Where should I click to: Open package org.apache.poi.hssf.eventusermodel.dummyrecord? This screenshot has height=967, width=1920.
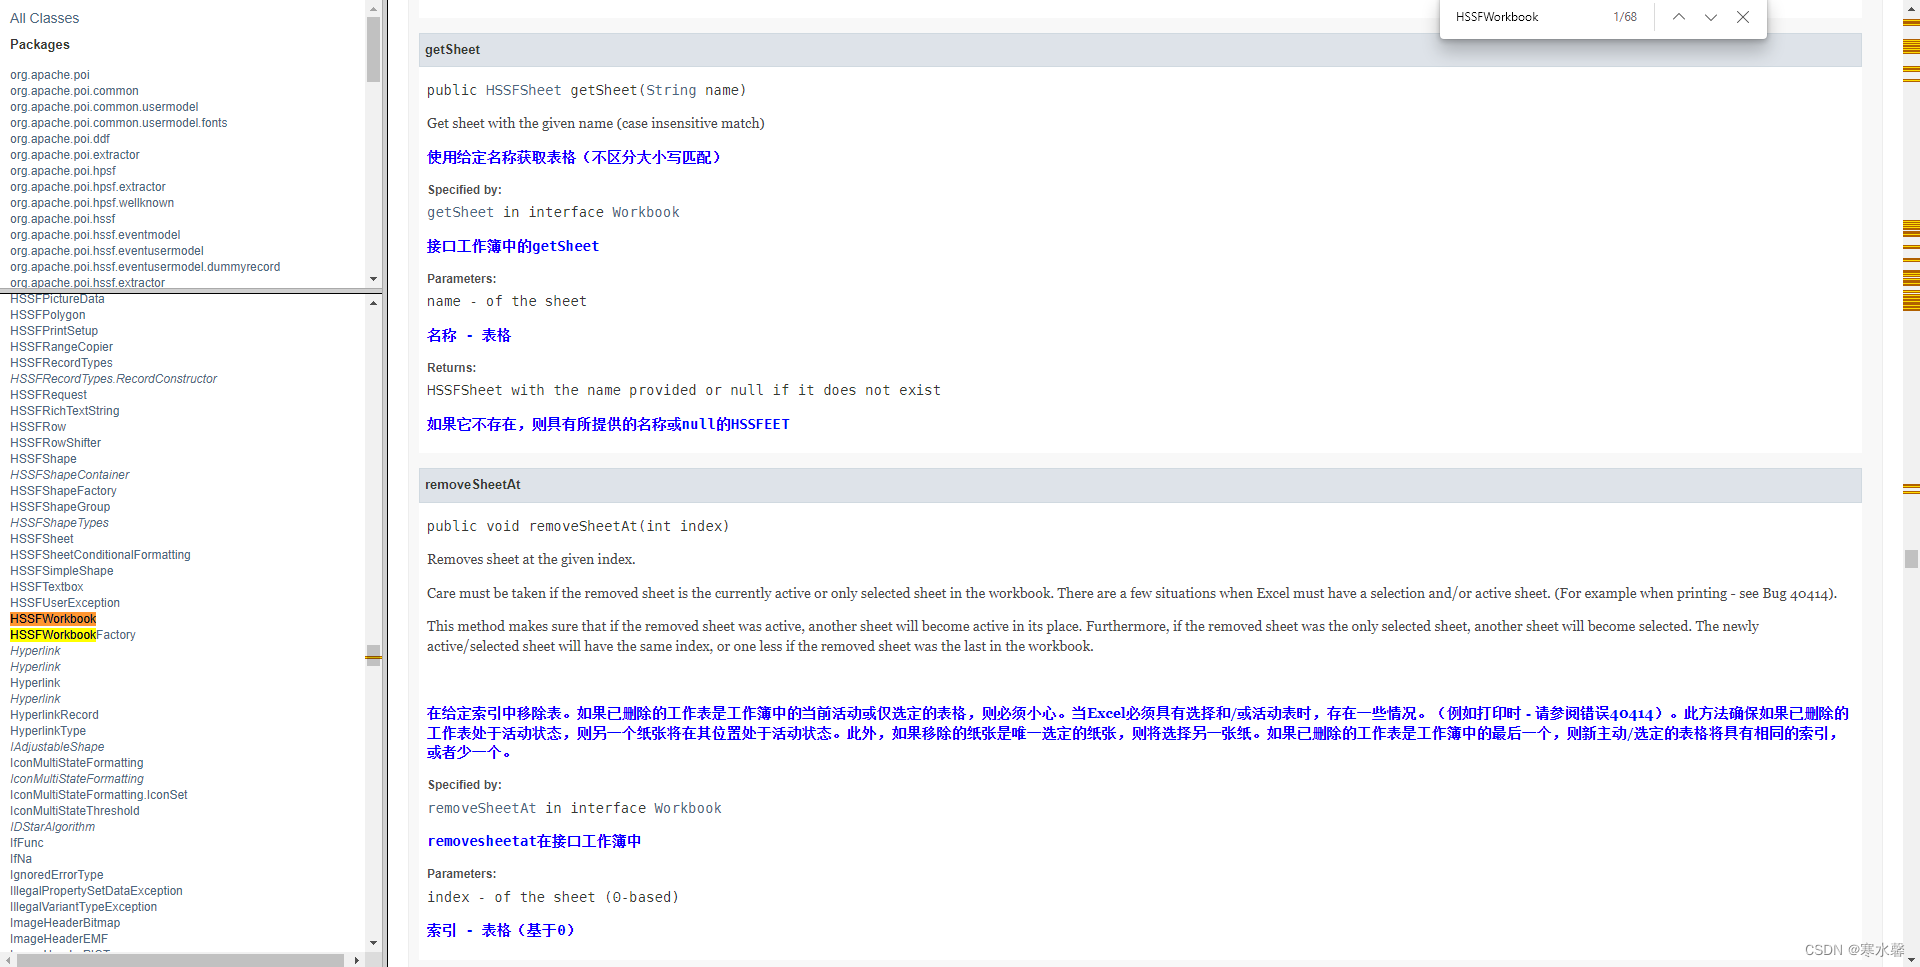[x=145, y=267]
